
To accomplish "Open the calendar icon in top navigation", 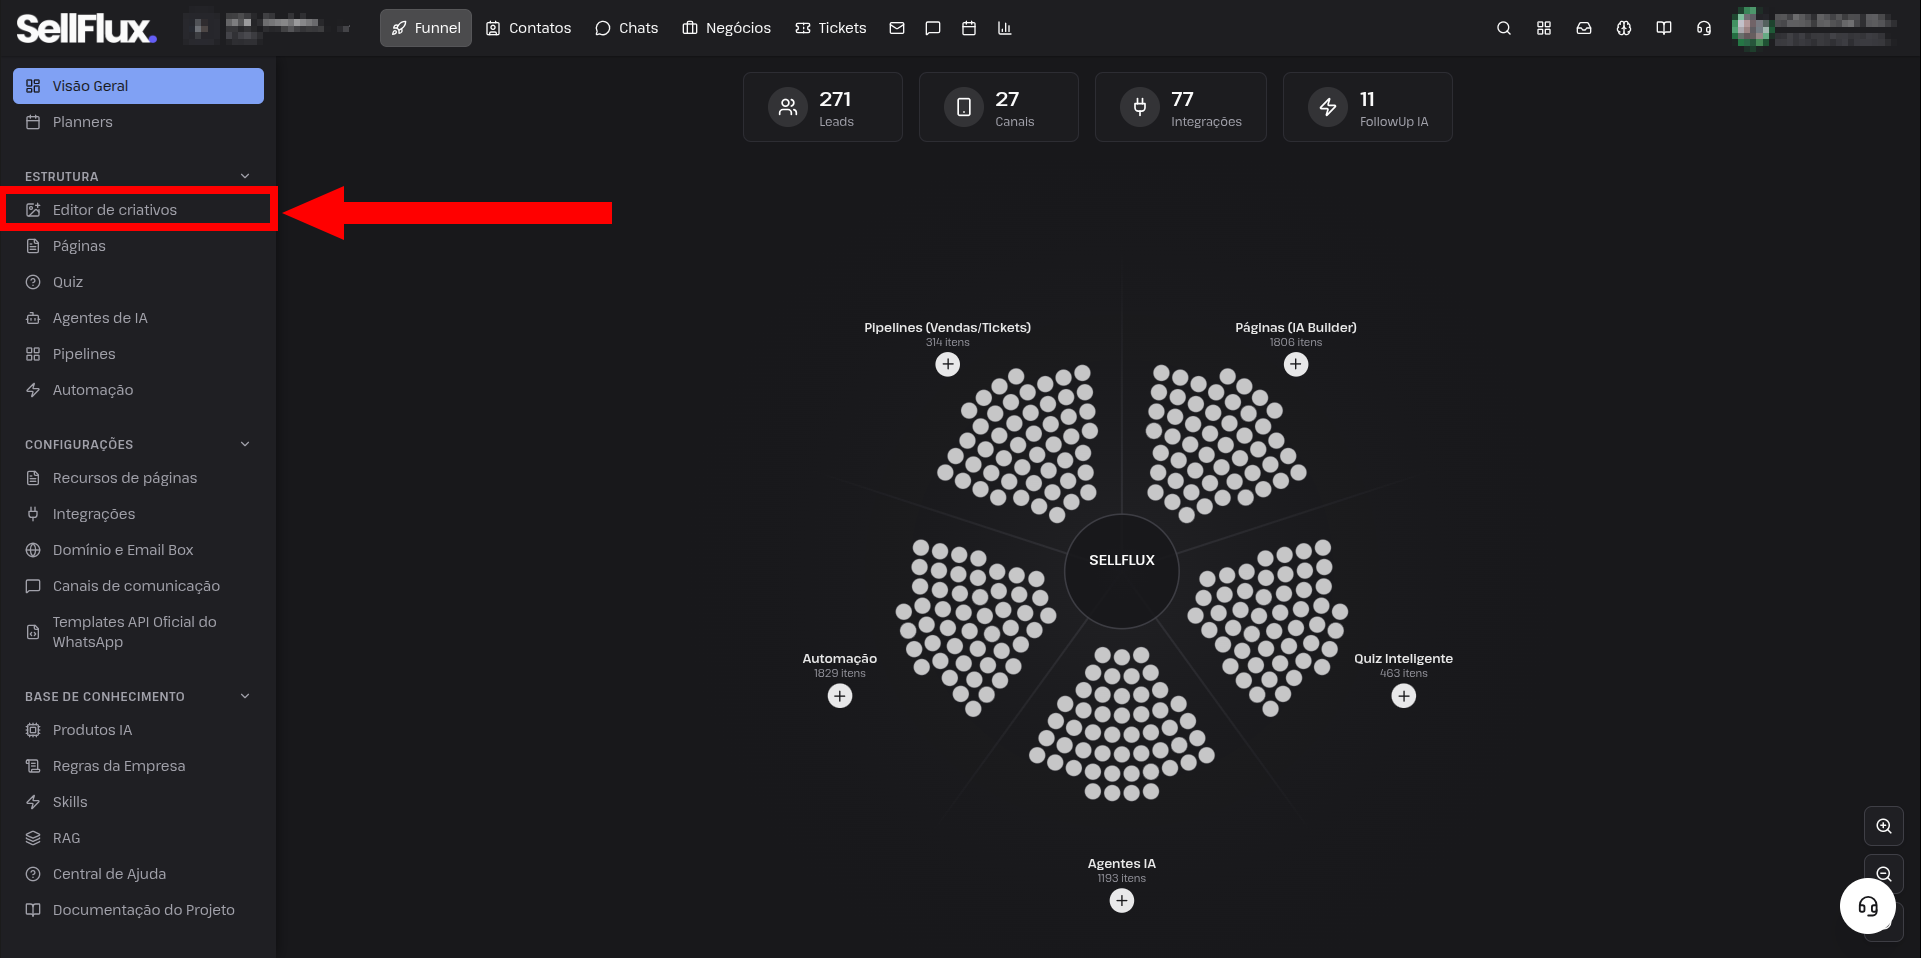I will click(x=969, y=28).
